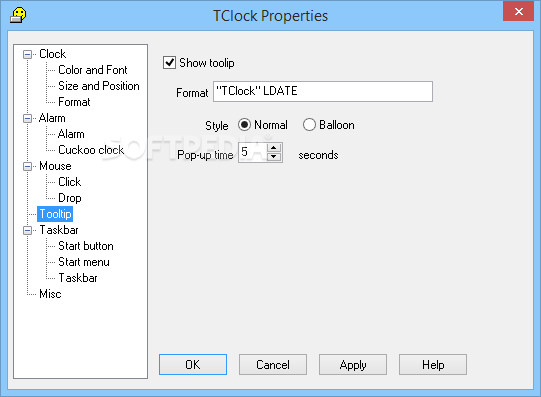
Task: Select the Tooltip tree item
Action: (55, 214)
